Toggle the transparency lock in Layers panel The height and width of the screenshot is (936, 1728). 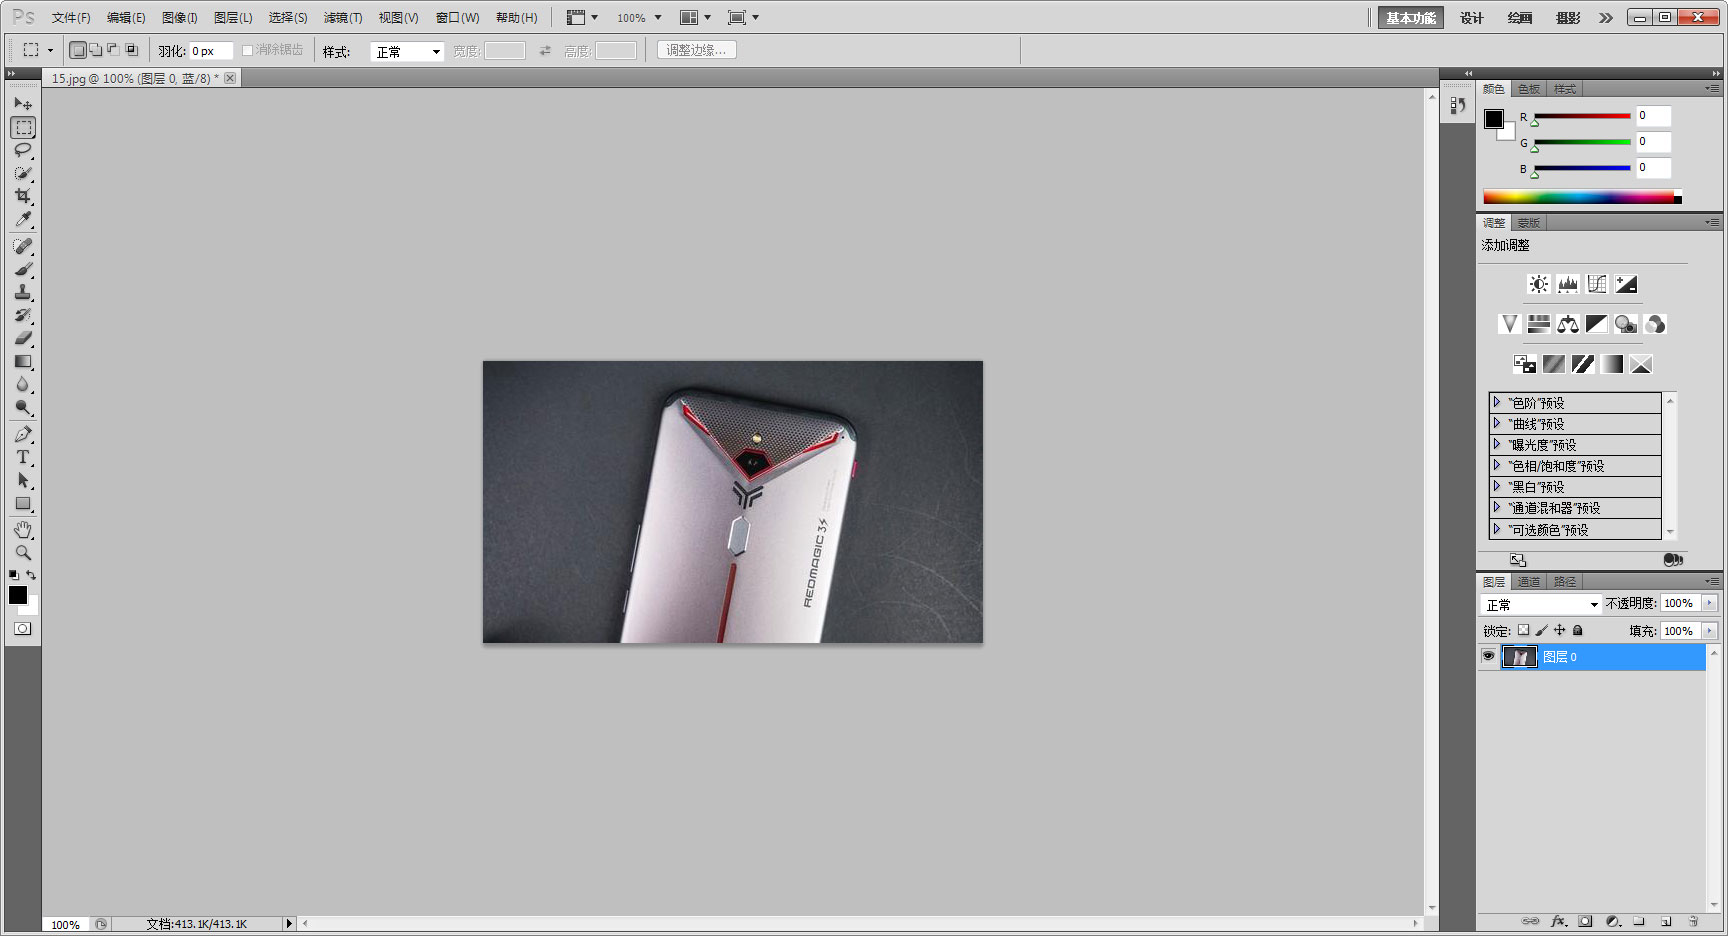[x=1523, y=630]
